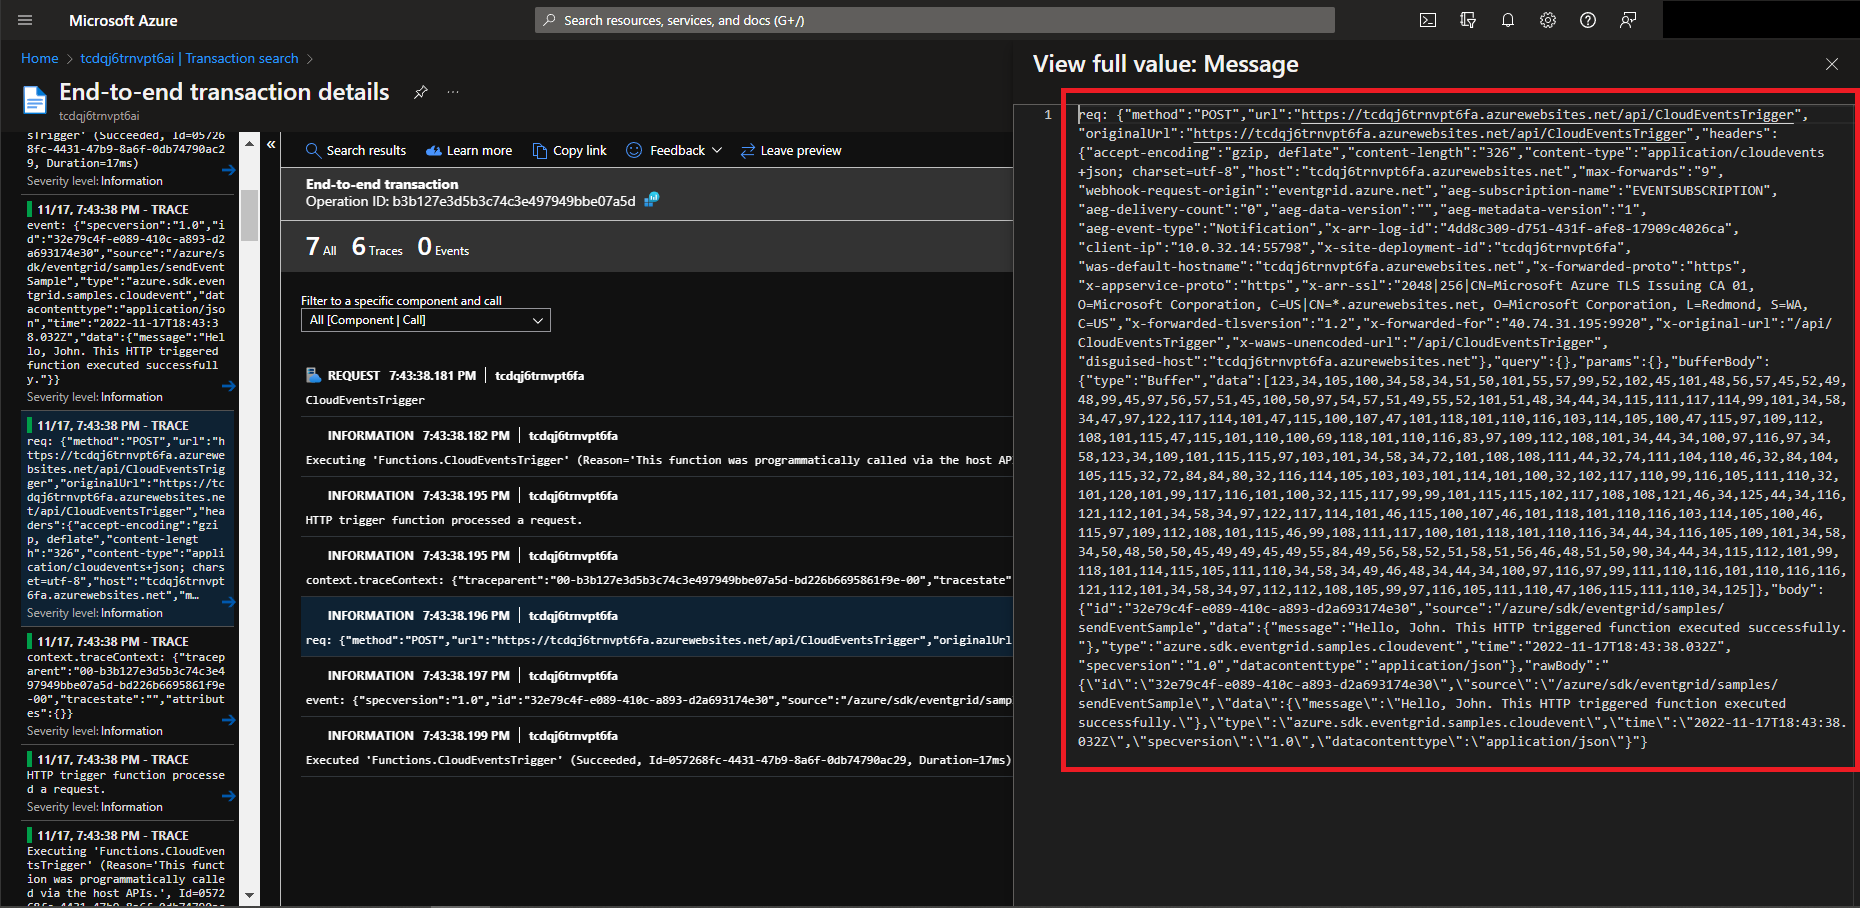Click Search results toolbar button
The image size is (1860, 908).
point(356,150)
